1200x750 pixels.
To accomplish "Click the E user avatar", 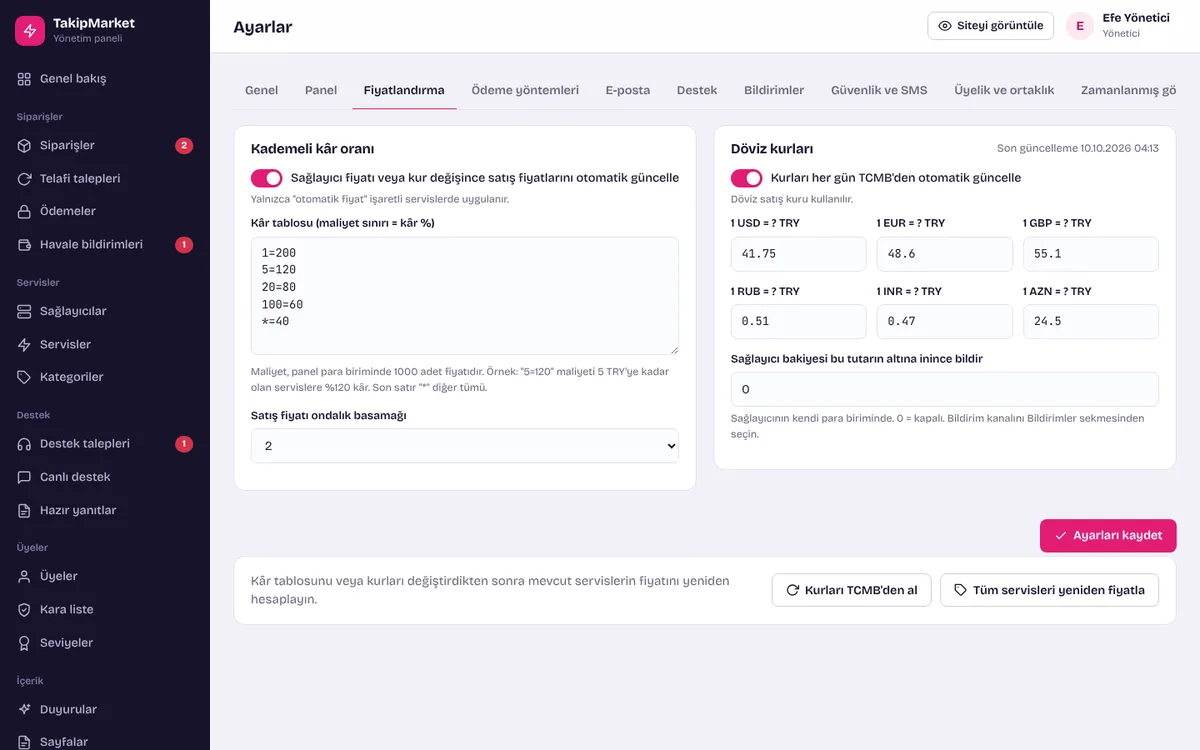I will [x=1080, y=26].
